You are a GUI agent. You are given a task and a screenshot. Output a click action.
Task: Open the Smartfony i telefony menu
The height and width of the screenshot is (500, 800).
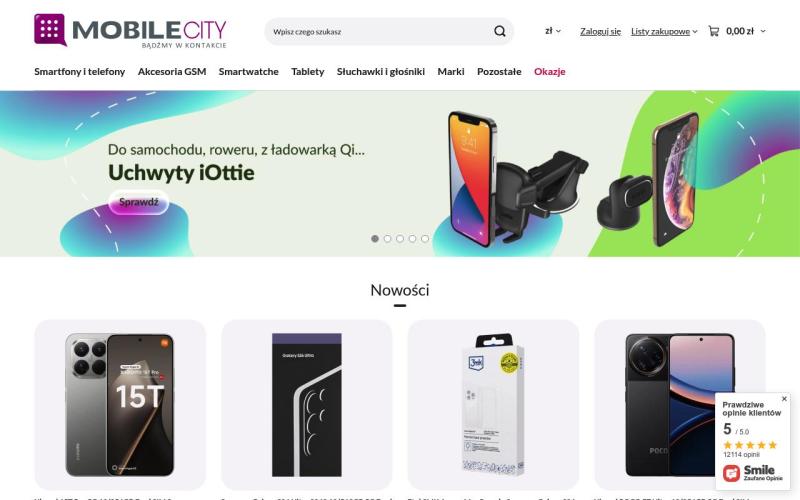coord(80,71)
